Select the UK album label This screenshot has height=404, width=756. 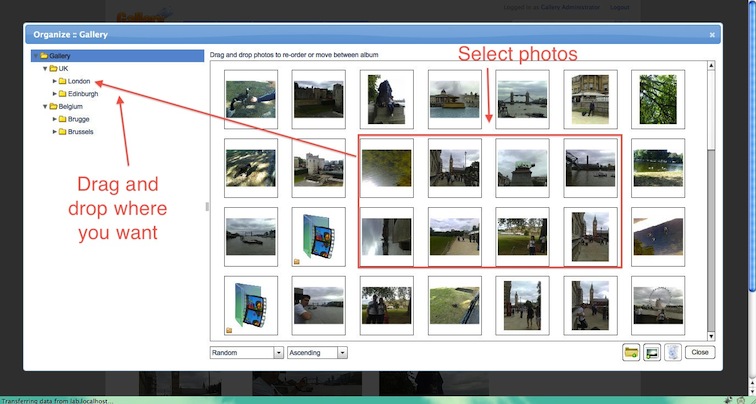click(64, 68)
